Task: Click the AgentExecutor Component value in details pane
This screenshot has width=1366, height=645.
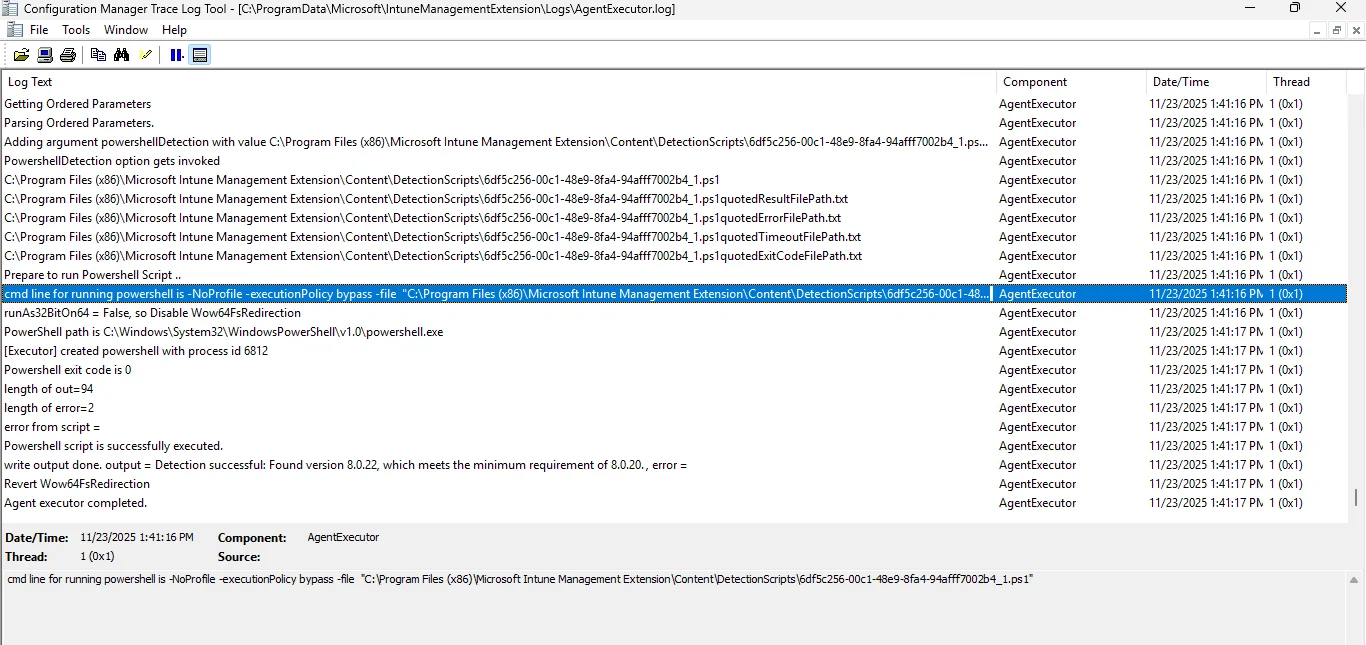Action: pyautogui.click(x=343, y=537)
